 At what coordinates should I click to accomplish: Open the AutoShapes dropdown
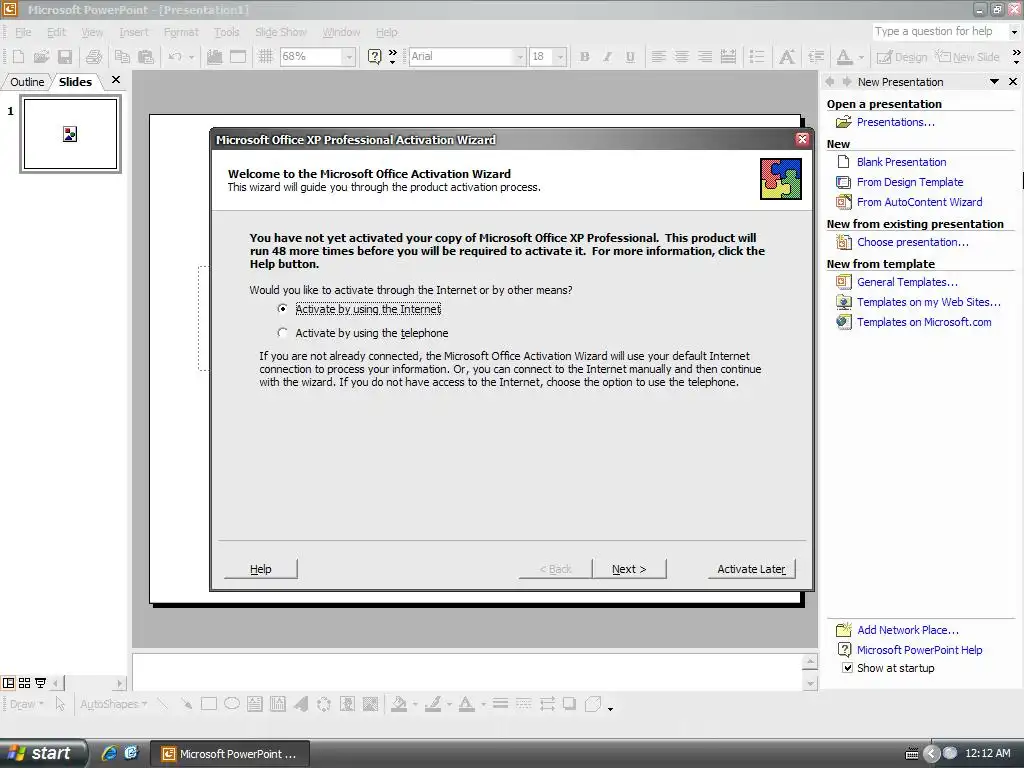coord(114,704)
